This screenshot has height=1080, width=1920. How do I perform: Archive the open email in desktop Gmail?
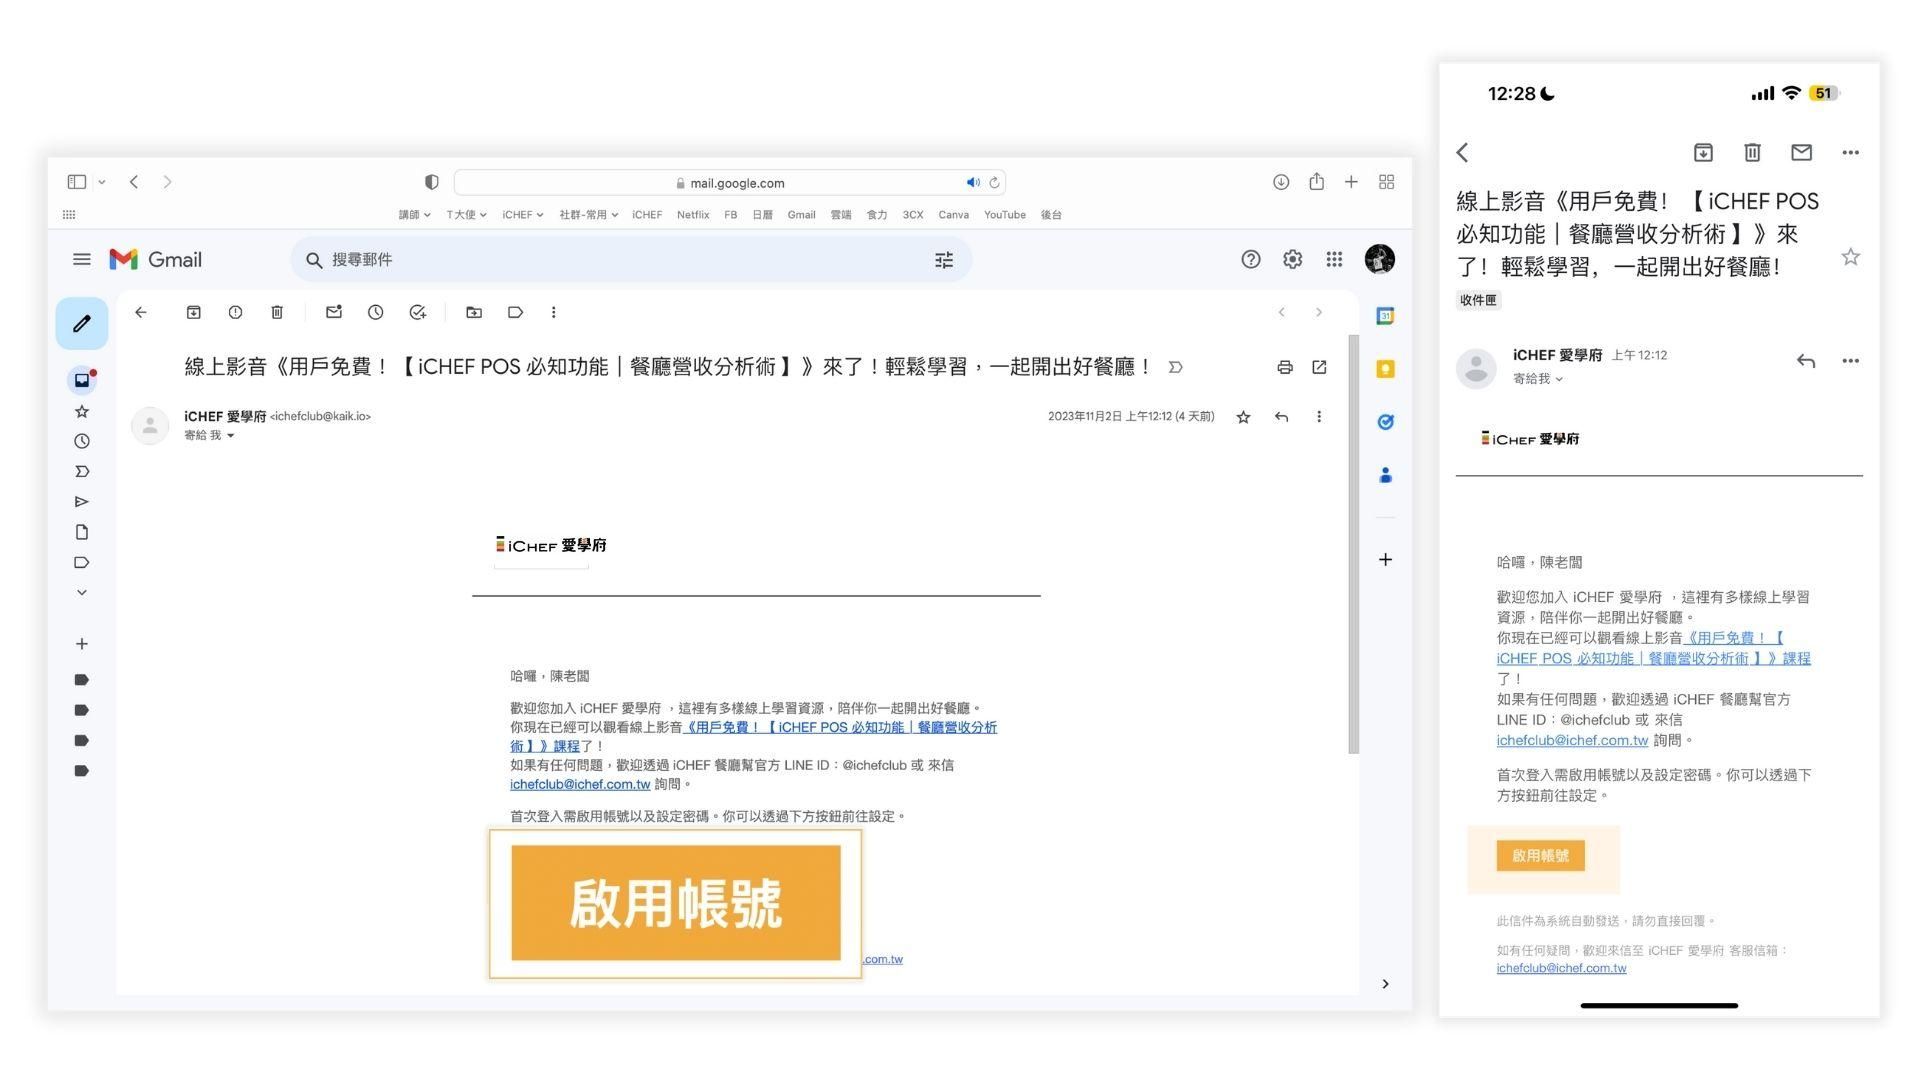[193, 312]
